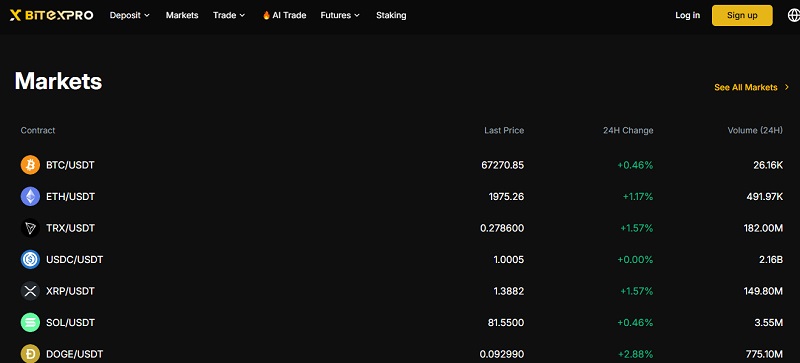The image size is (800, 363).
Task: Click the DOGE change +2.88%
Action: click(x=635, y=354)
